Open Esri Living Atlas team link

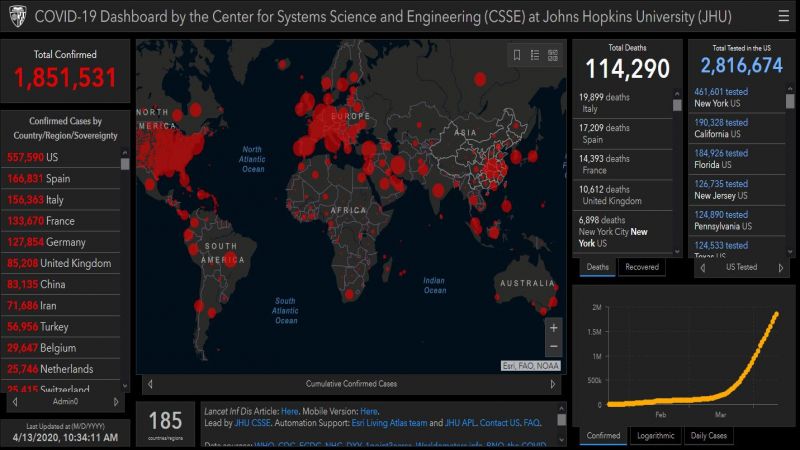coord(389,423)
